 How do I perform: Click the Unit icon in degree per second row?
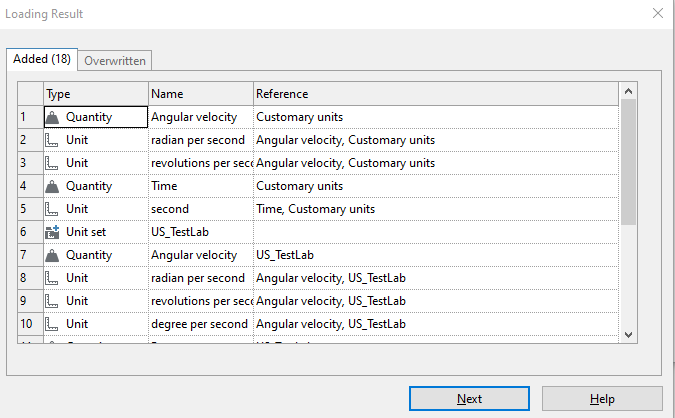[53, 324]
